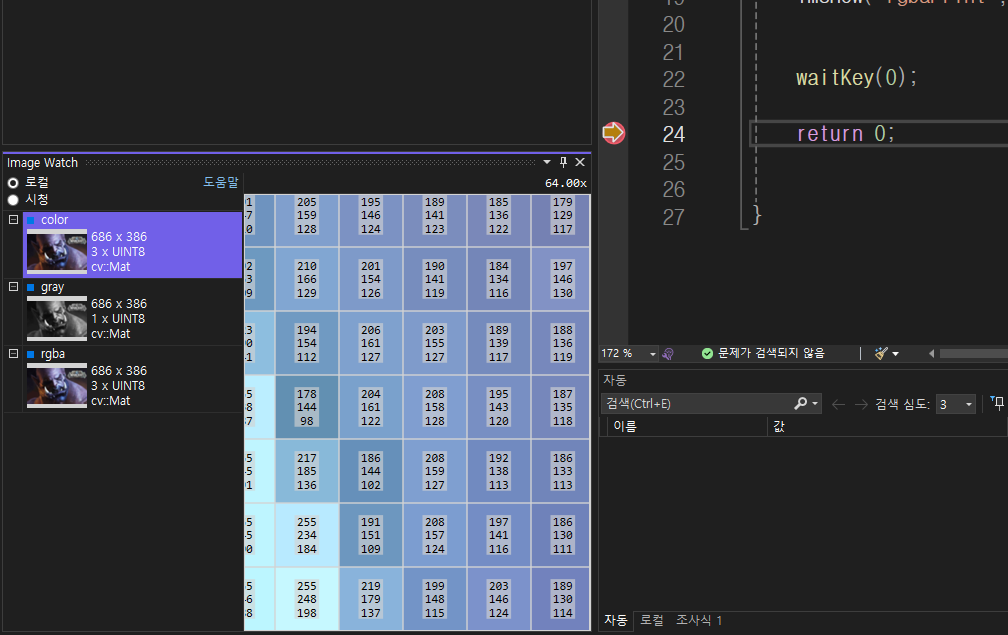
Task: Click pixel cell with values 217 185 136
Action: [307, 472]
